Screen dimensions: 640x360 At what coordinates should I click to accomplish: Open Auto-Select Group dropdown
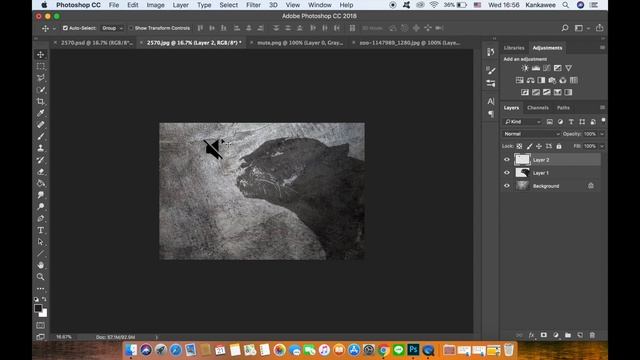pos(112,28)
